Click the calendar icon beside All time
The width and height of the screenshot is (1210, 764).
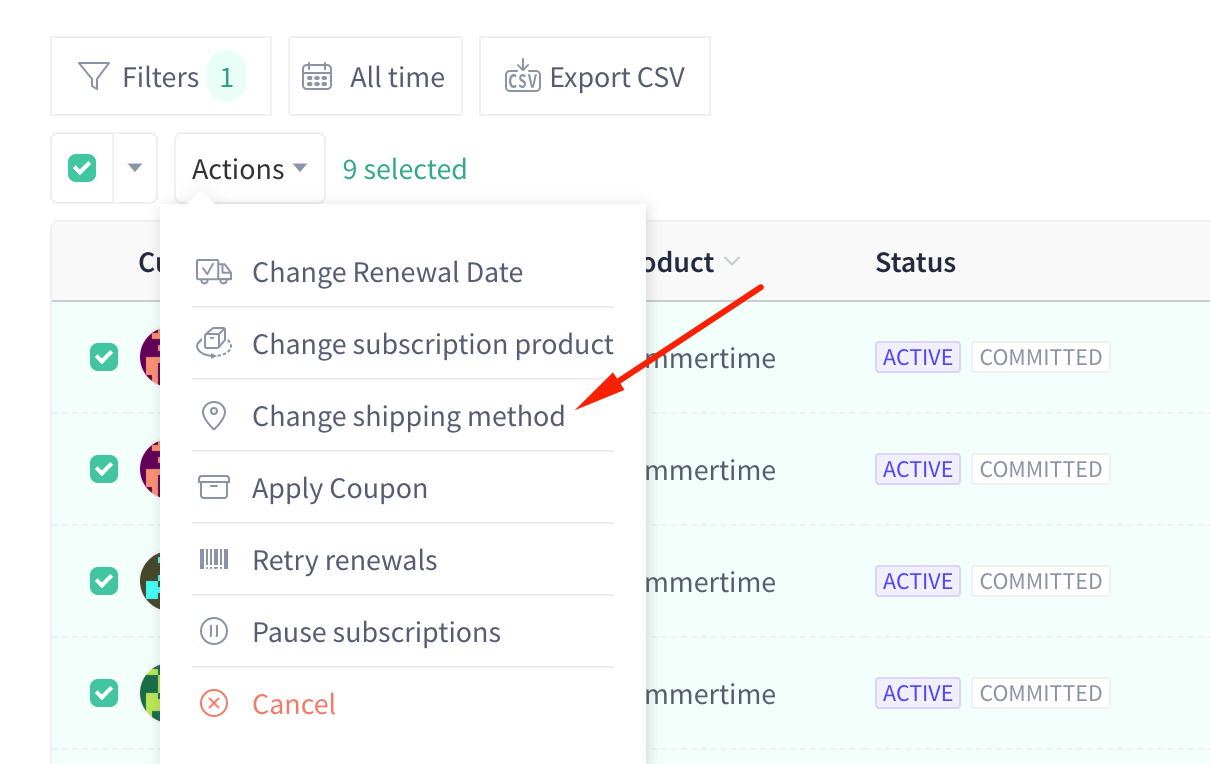[317, 77]
